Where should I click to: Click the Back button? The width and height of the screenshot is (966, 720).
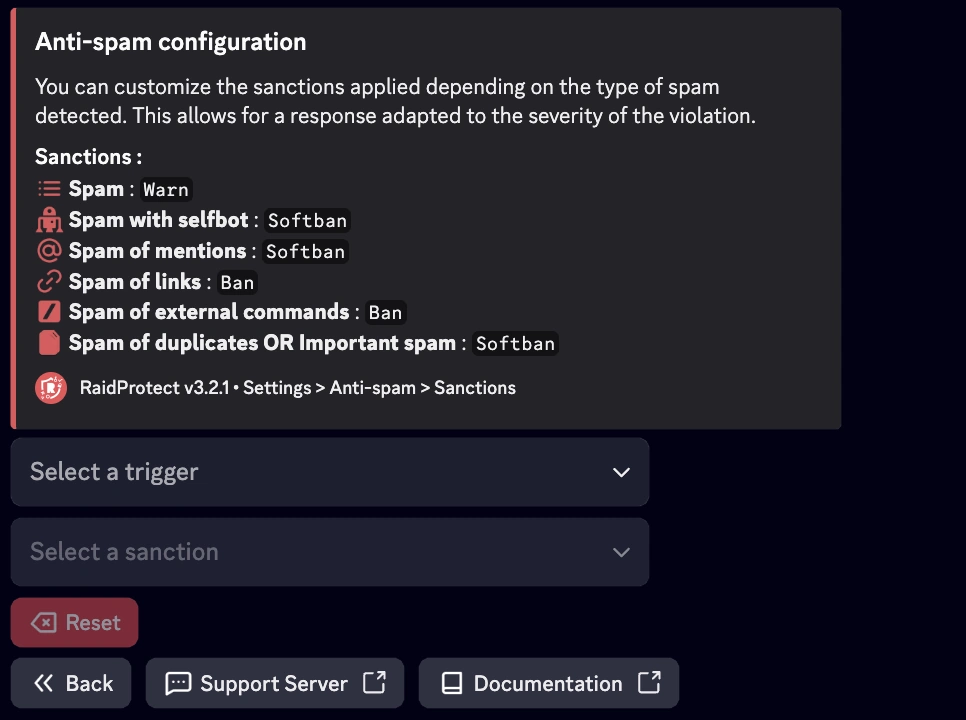tap(70, 683)
